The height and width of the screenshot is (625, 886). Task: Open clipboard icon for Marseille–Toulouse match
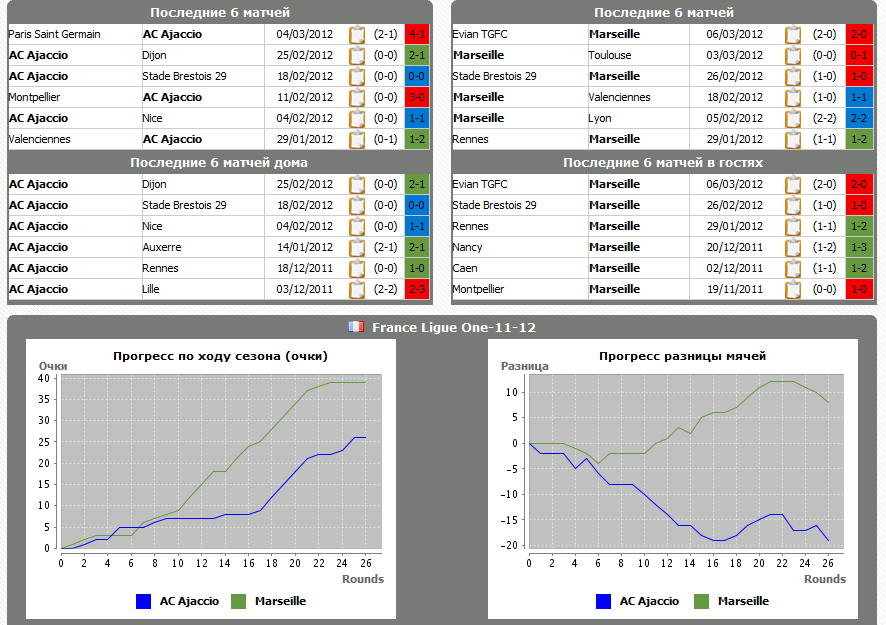tap(793, 55)
